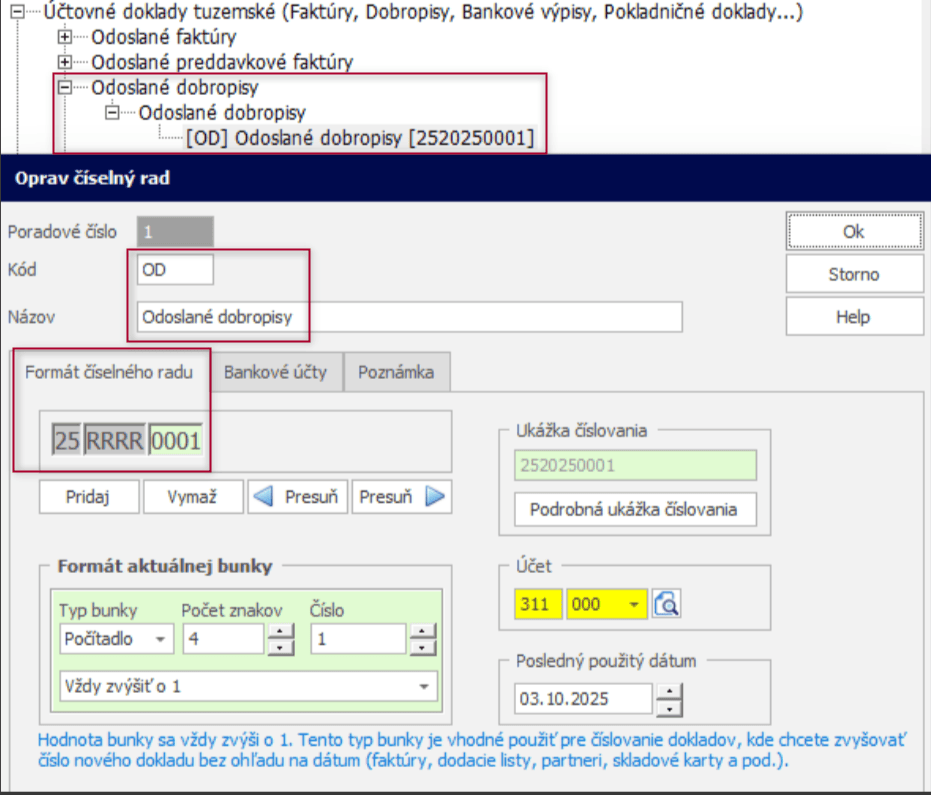Click the Ok button
Image resolution: width=931 pixels, height=795 pixels.
pos(853,231)
